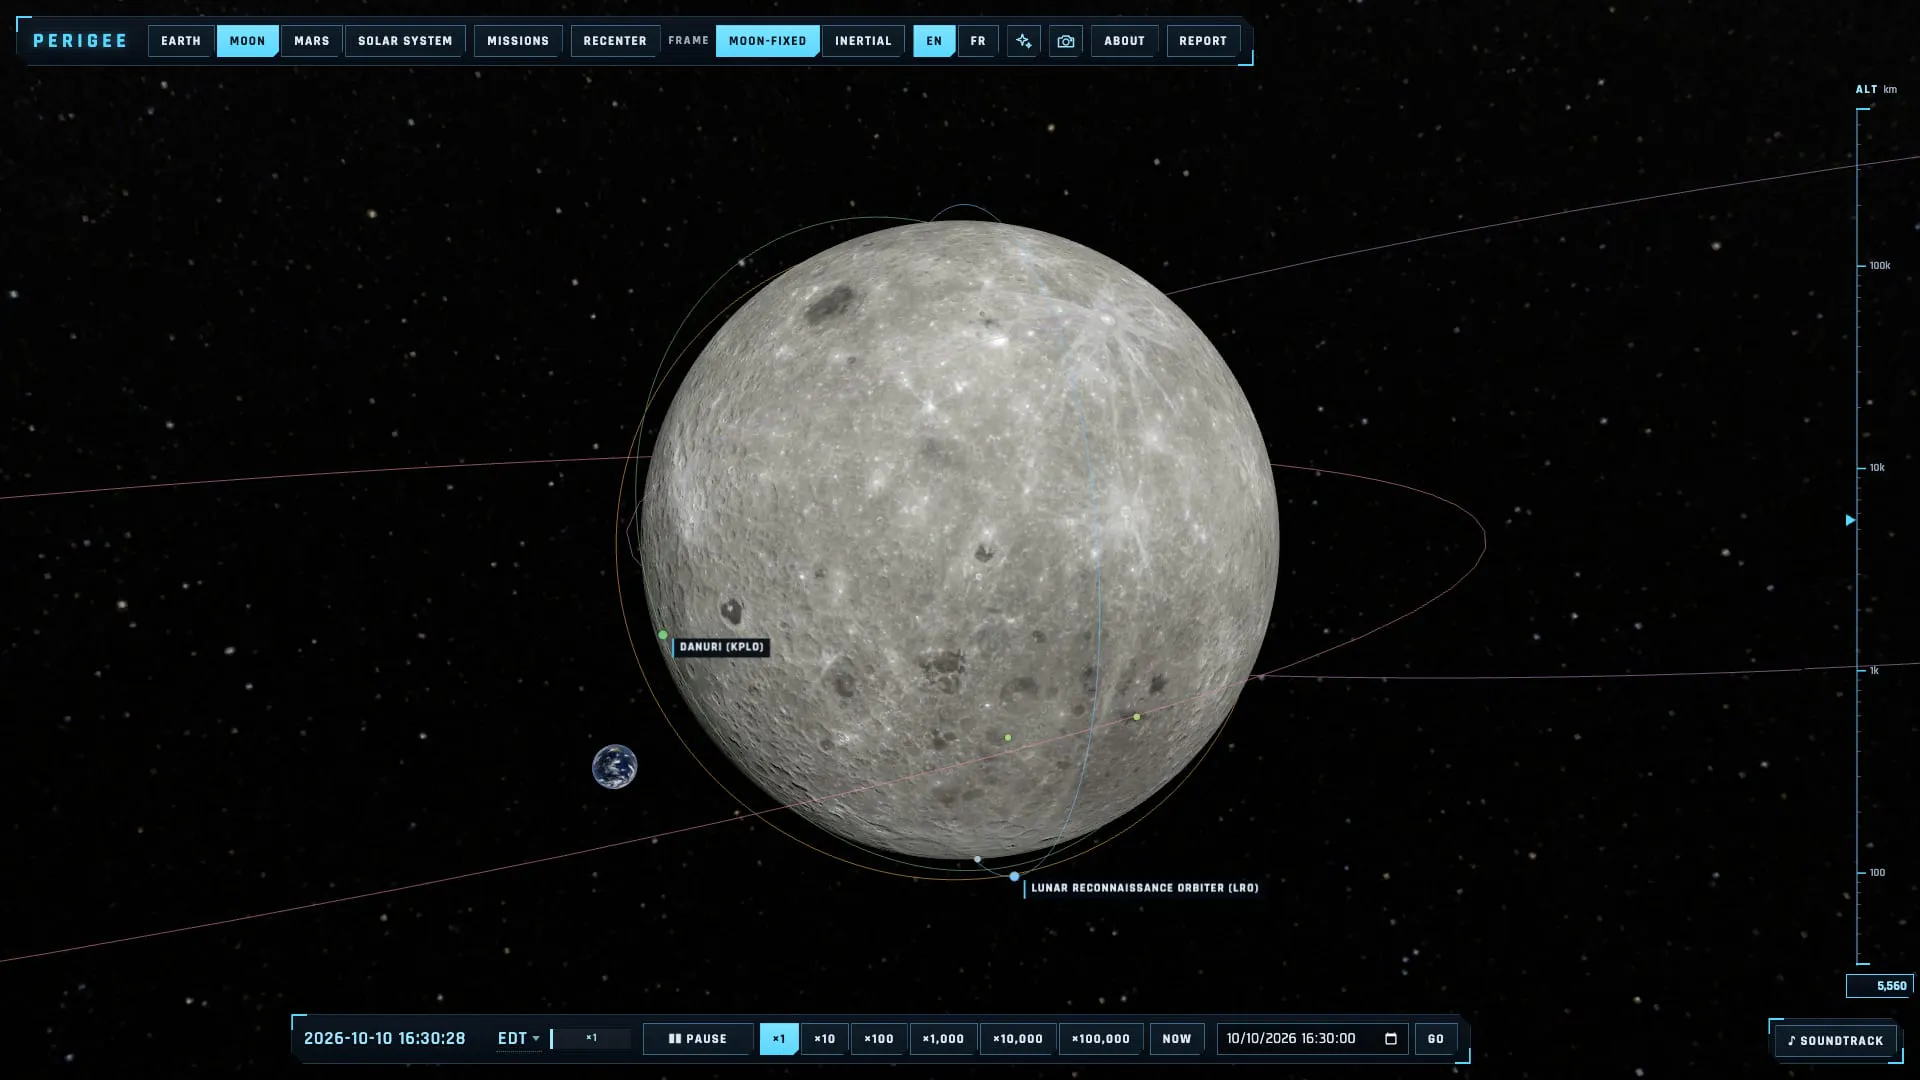Click the altitude scale at 100k
The width and height of the screenshot is (1920, 1080).
[x=1880, y=266]
